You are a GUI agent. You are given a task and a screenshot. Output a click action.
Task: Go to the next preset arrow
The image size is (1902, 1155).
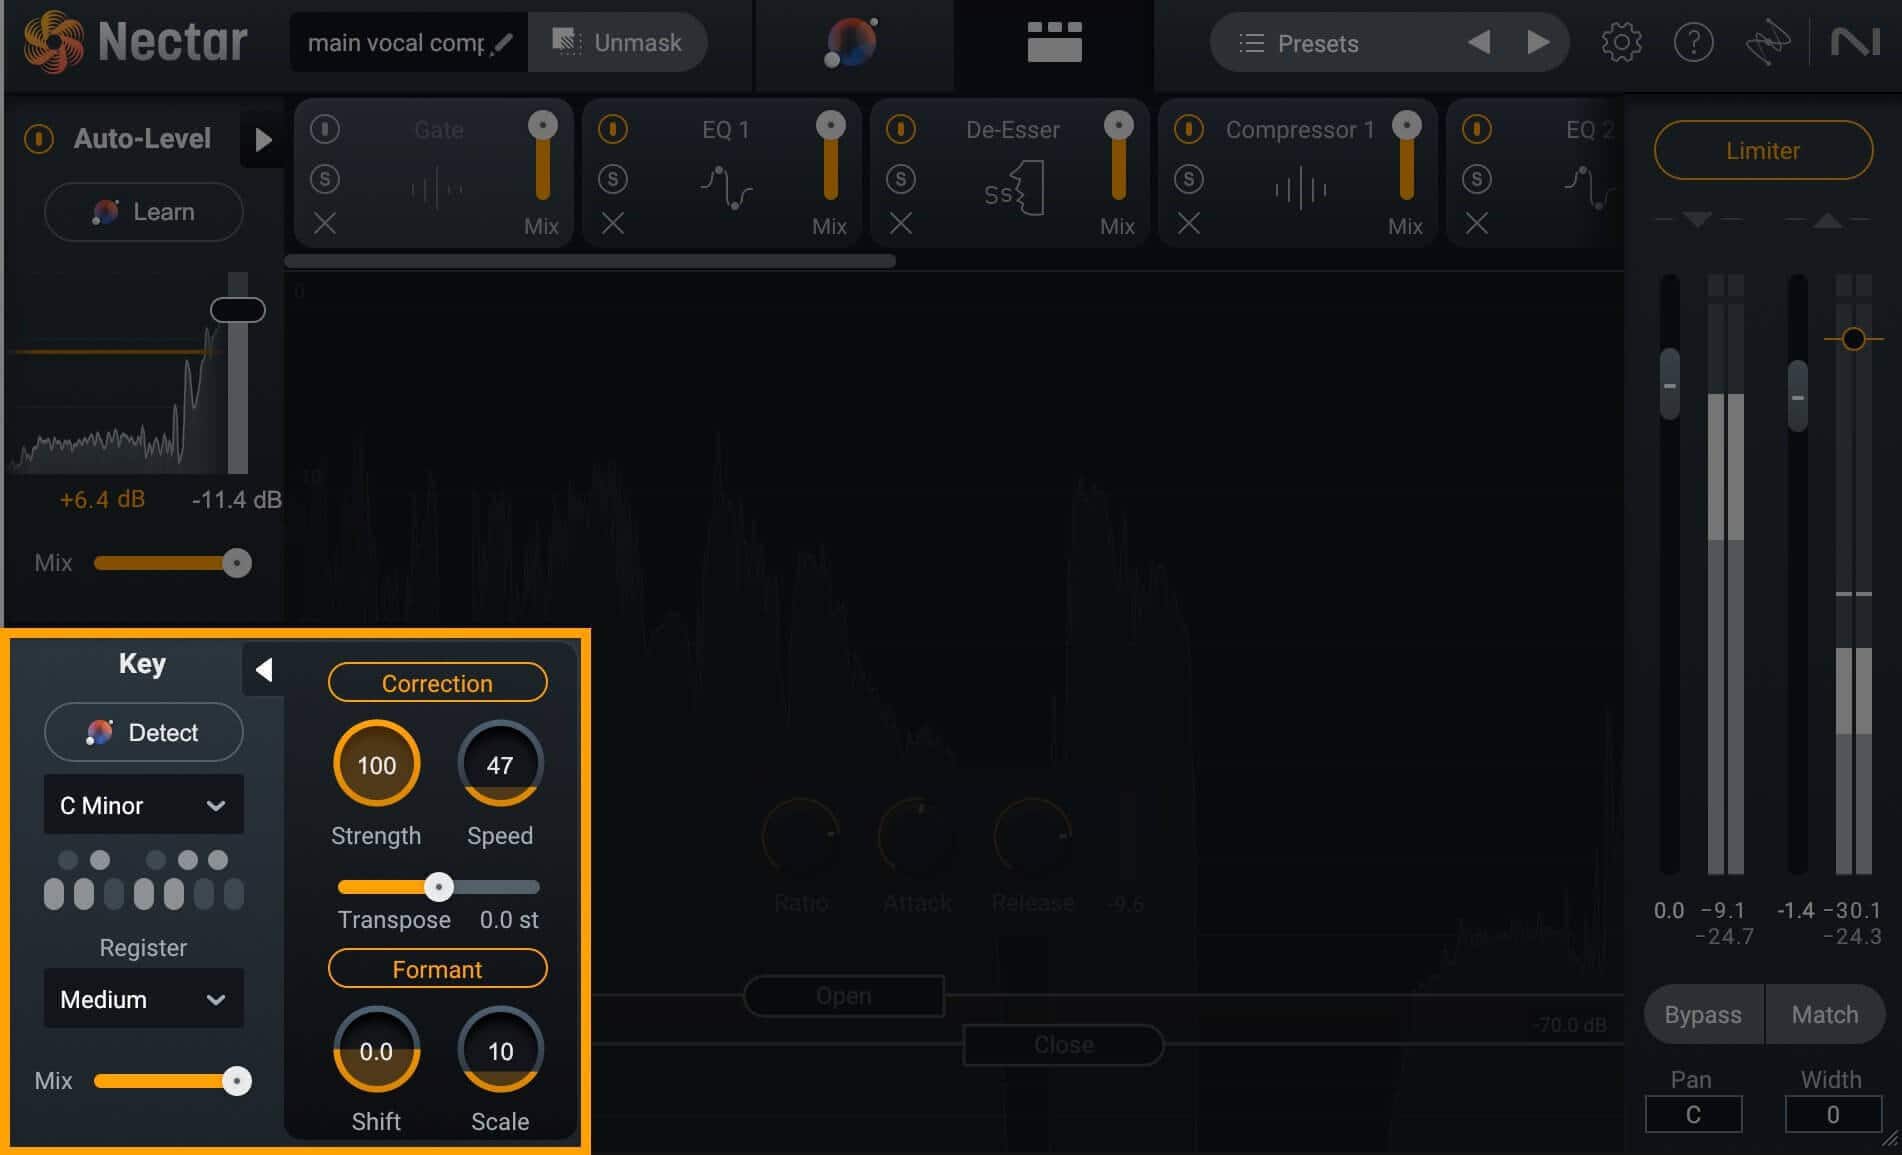(x=1538, y=42)
